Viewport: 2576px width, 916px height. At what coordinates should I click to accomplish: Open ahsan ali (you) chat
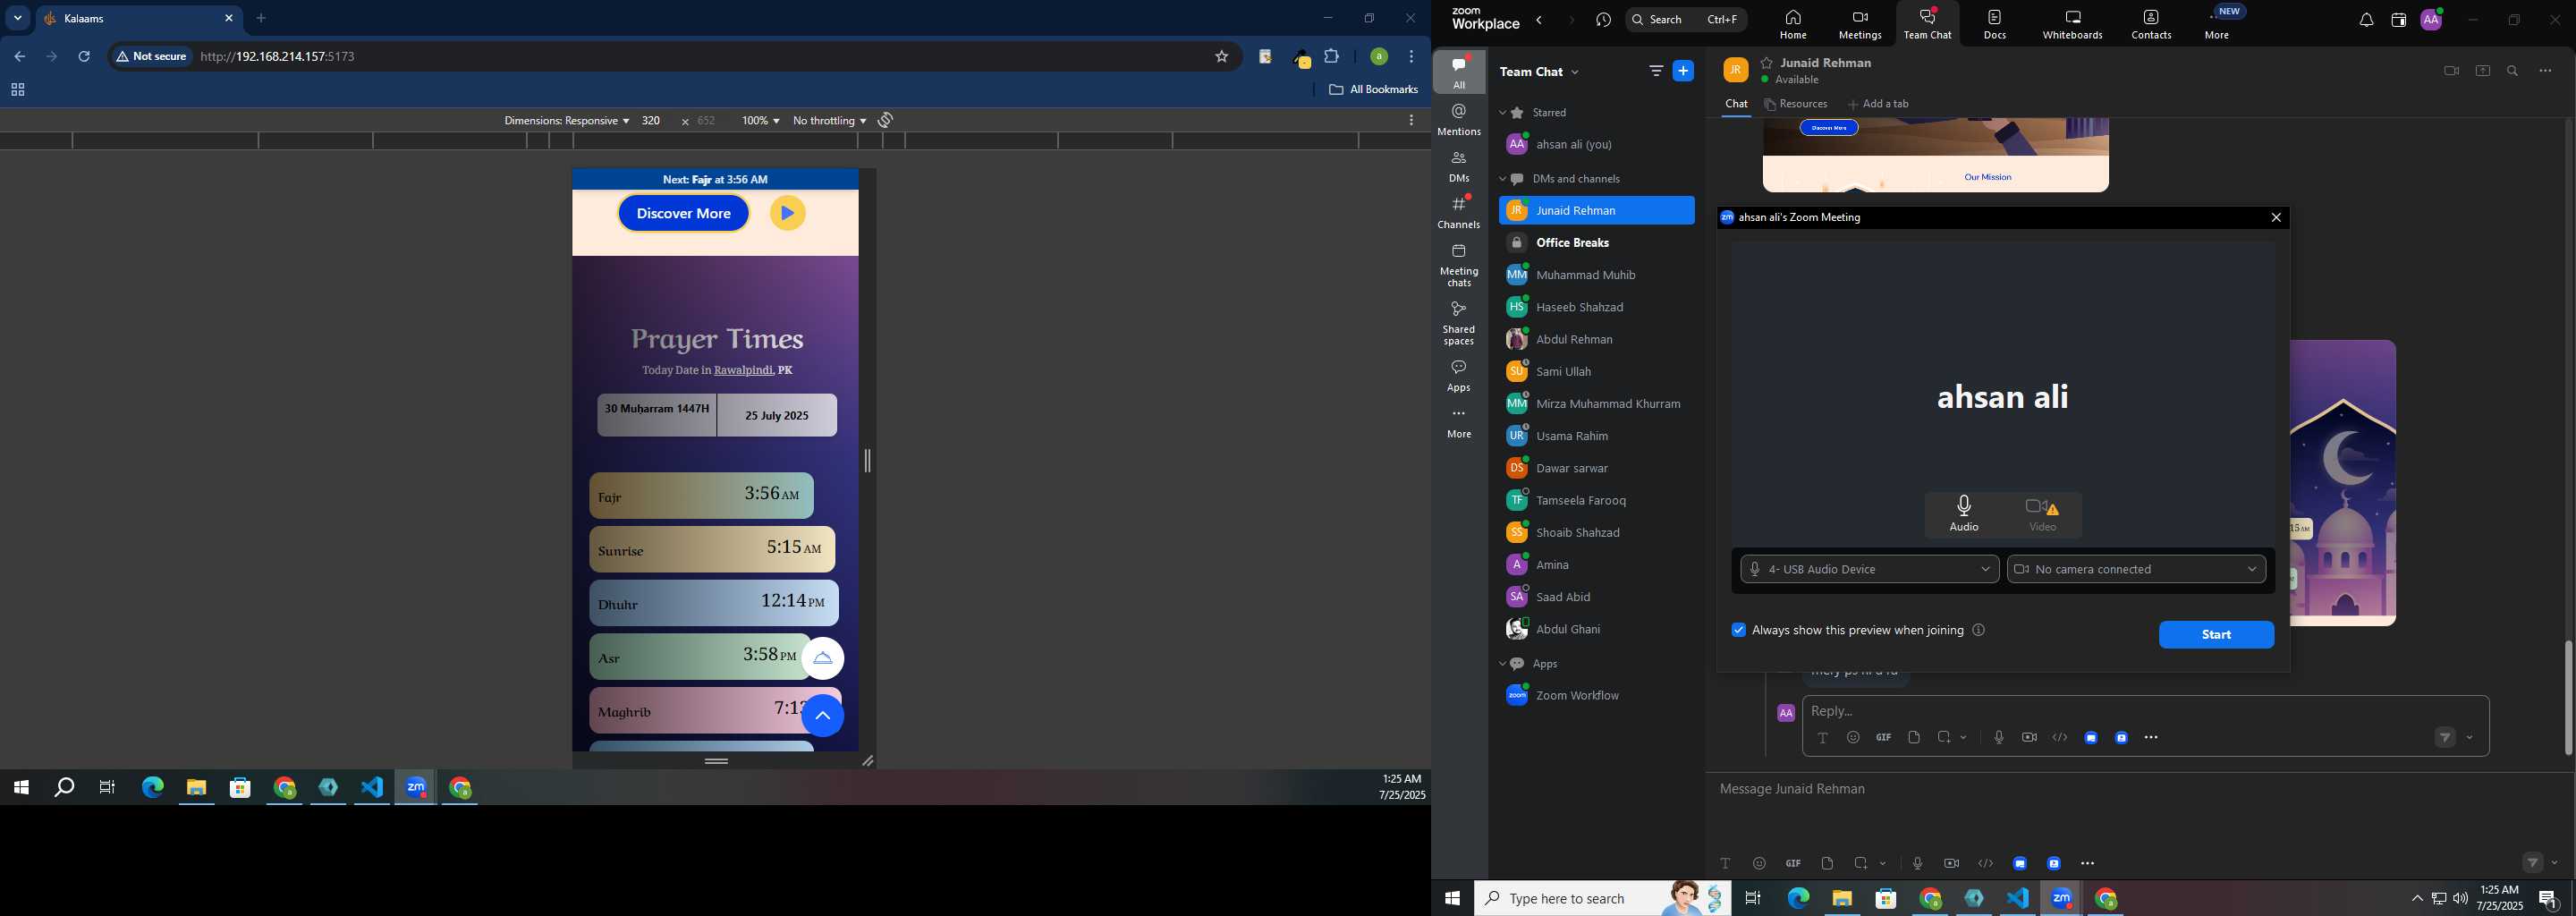point(1596,145)
